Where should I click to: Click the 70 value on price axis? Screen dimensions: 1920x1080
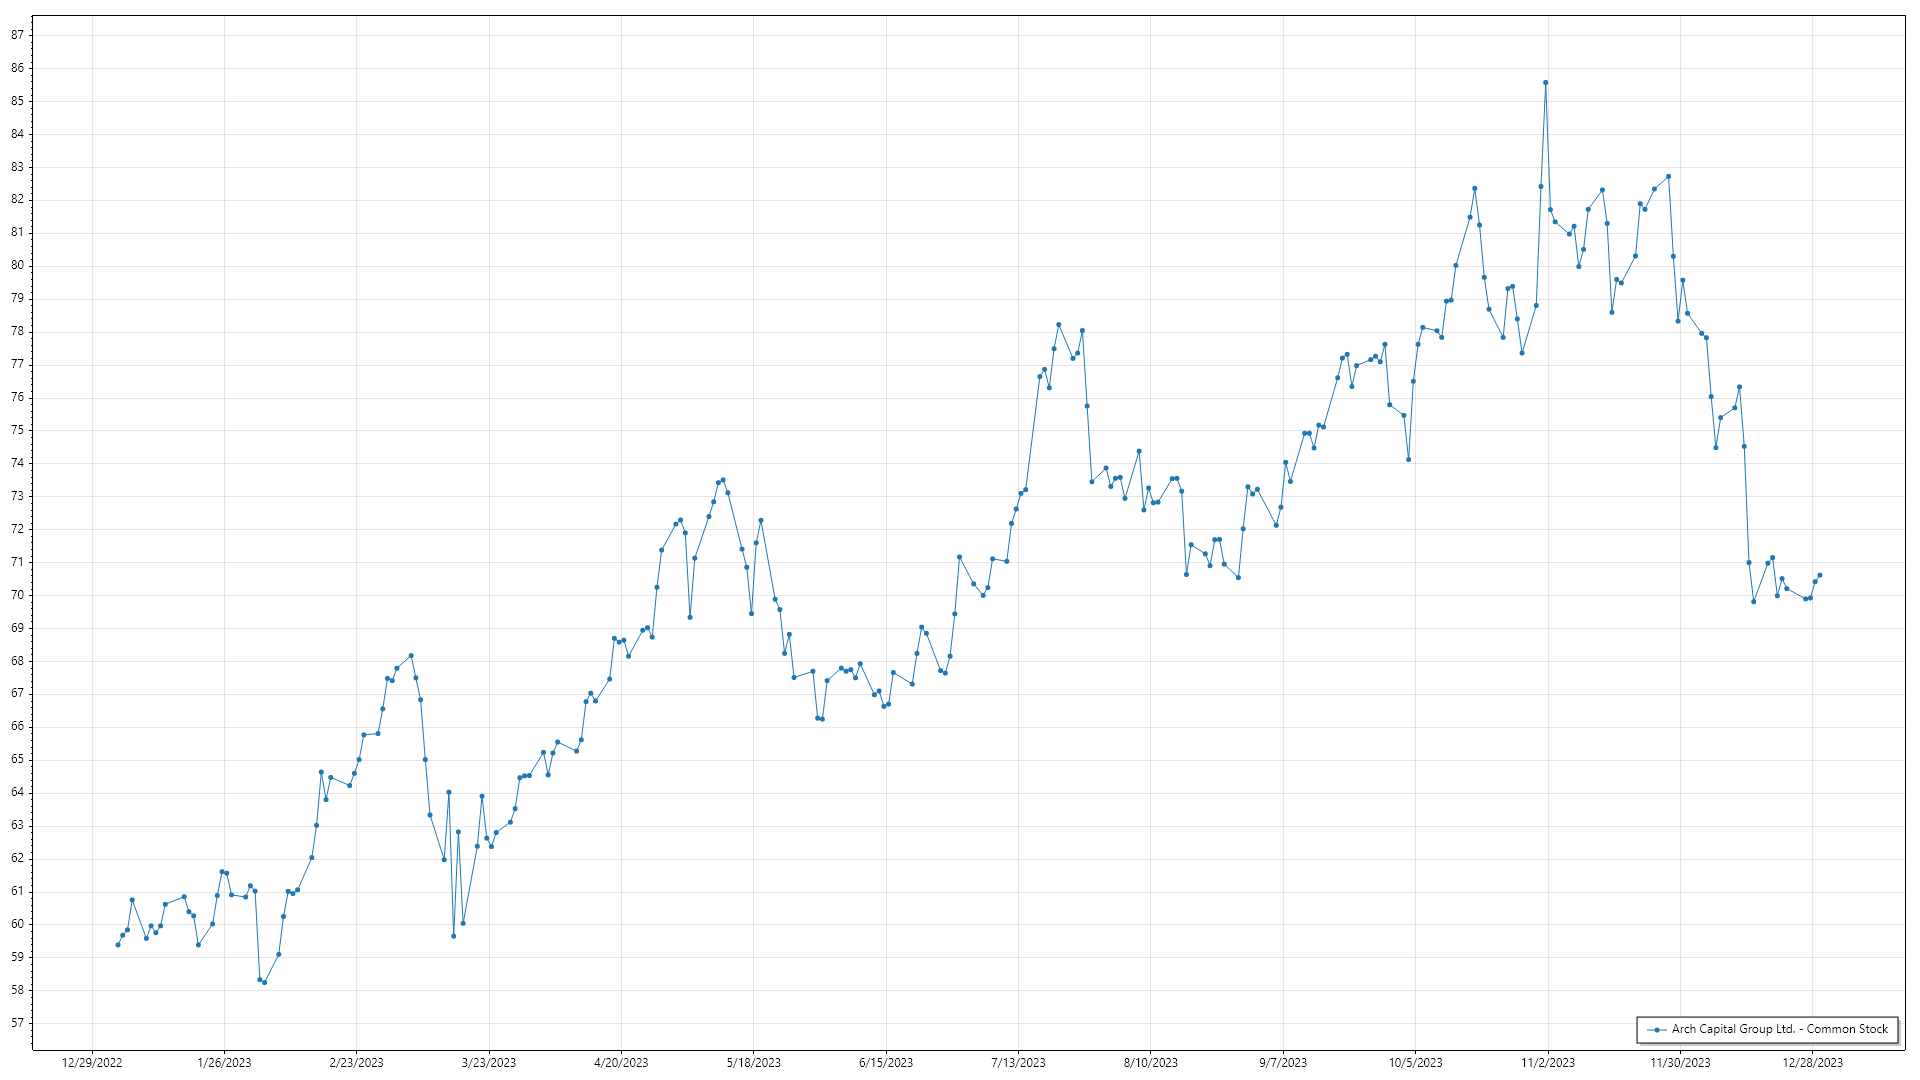click(18, 595)
